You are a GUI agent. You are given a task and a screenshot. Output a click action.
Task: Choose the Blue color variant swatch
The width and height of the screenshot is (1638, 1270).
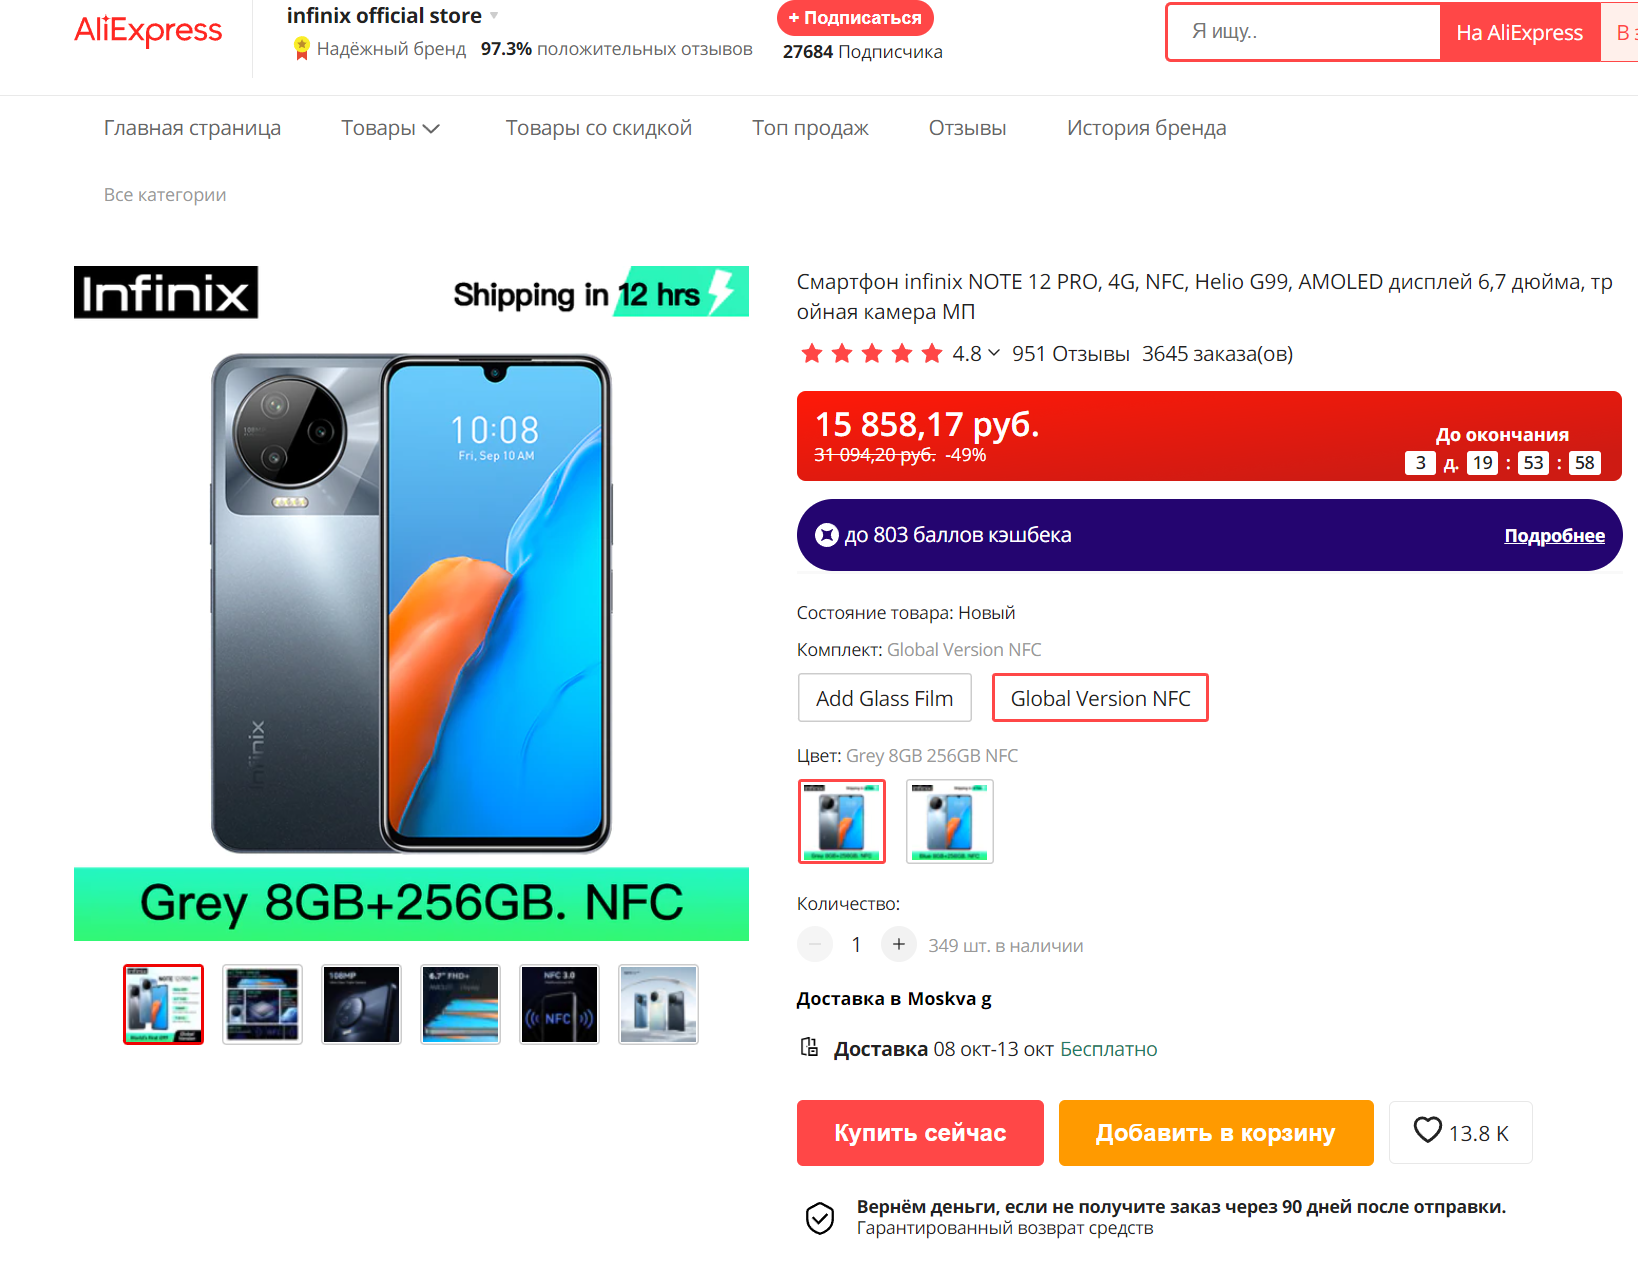(x=950, y=821)
